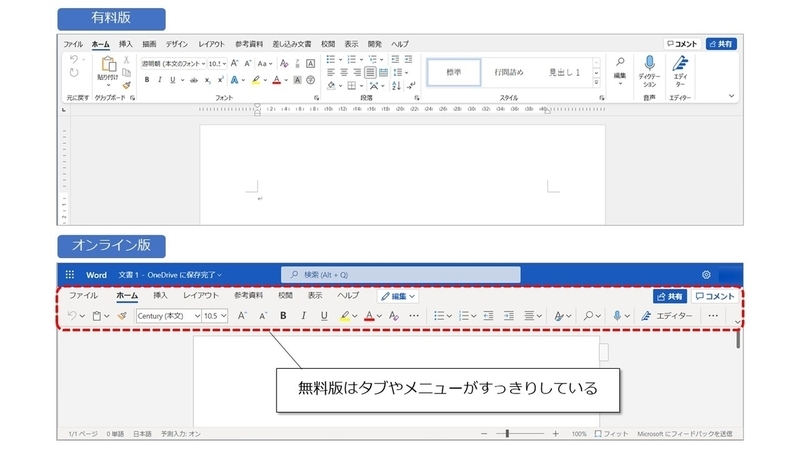Image resolution: width=800 pixels, height=450 pixels.
Task: Click Undo arrow in desktop Word ribbon
Action: [x=74, y=60]
